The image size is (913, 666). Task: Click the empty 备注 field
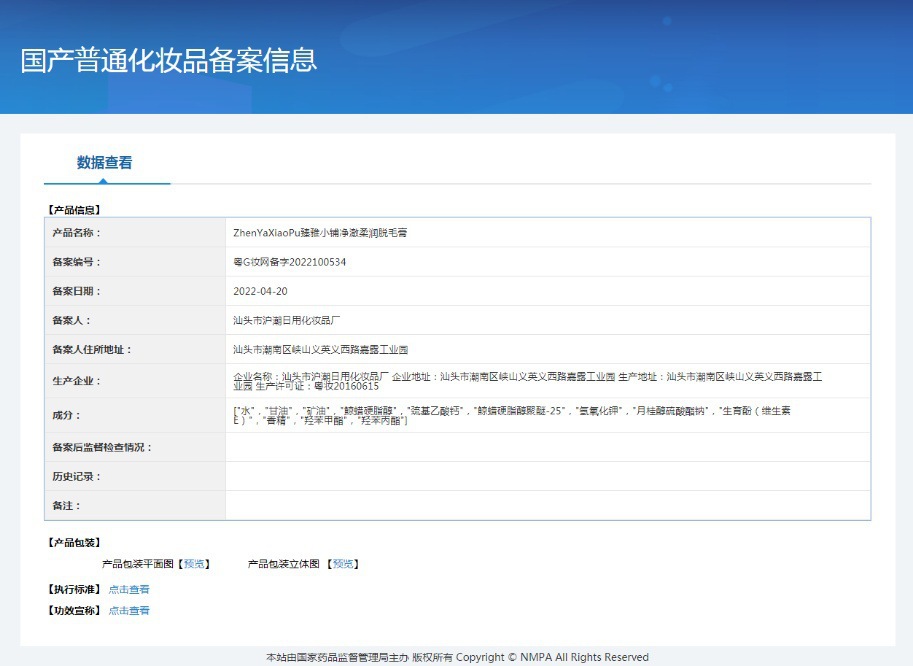tap(548, 505)
